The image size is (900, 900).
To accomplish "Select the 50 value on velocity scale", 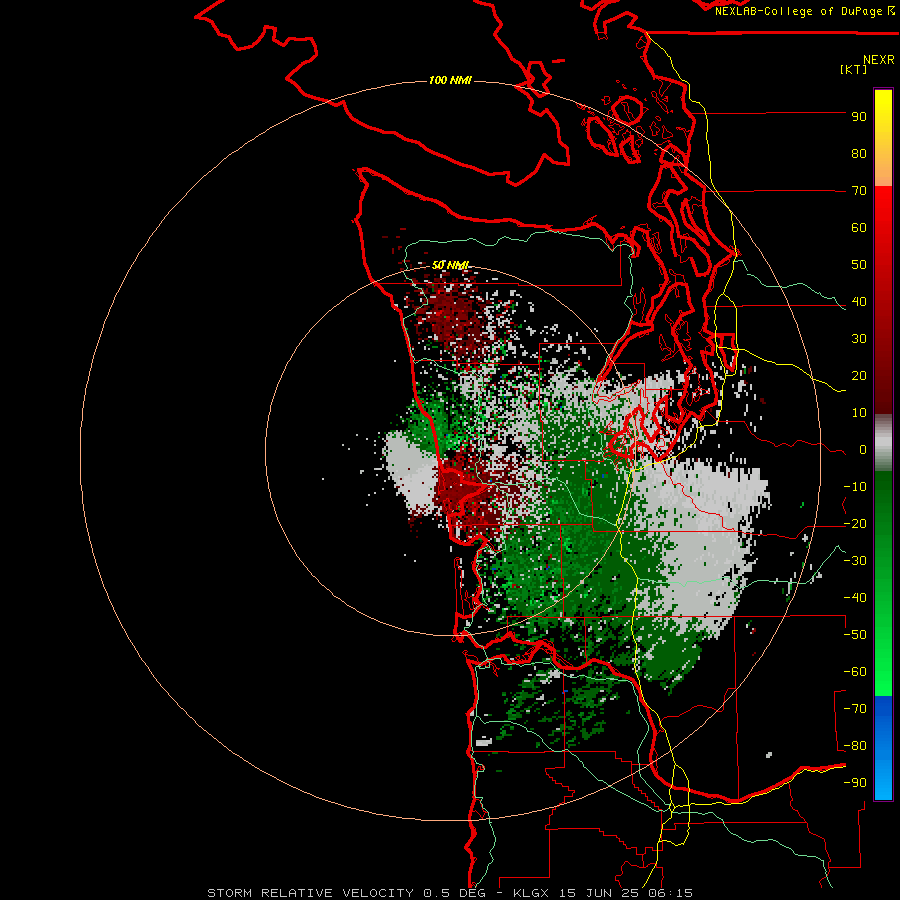I will [x=859, y=265].
